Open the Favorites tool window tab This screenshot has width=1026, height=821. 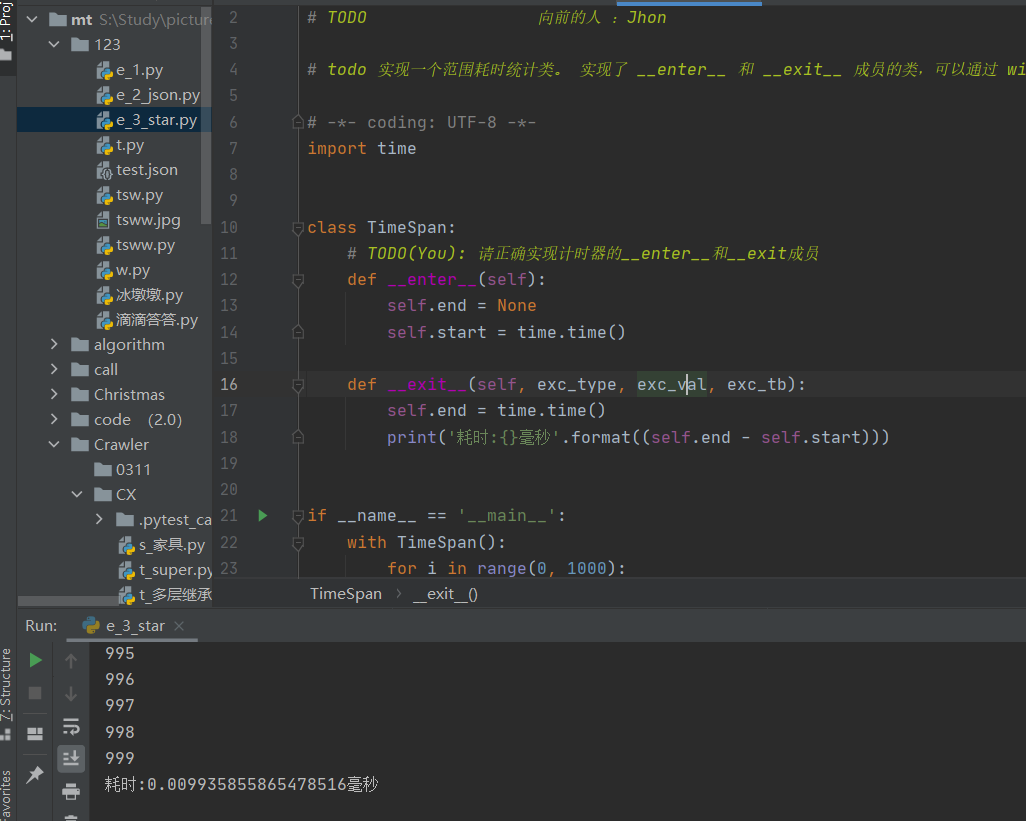point(6,794)
